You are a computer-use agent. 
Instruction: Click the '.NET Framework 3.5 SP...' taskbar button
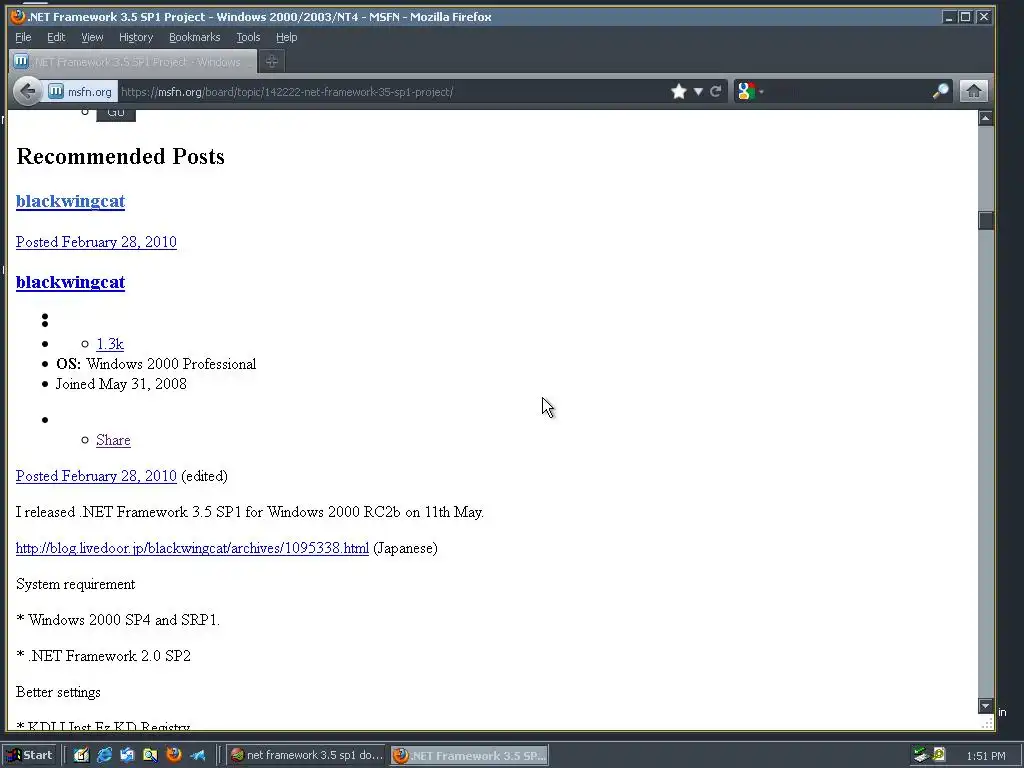(470, 755)
